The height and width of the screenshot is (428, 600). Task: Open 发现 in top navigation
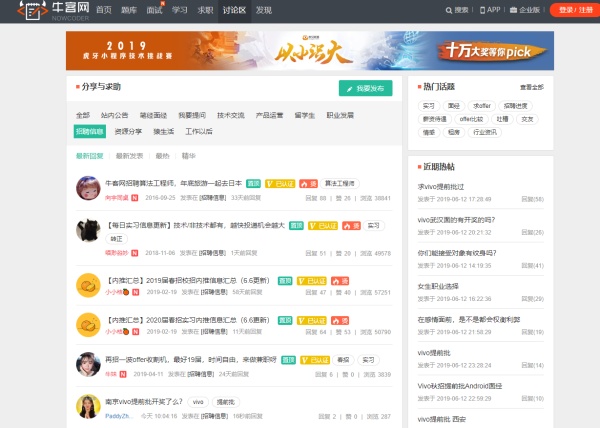pos(264,10)
